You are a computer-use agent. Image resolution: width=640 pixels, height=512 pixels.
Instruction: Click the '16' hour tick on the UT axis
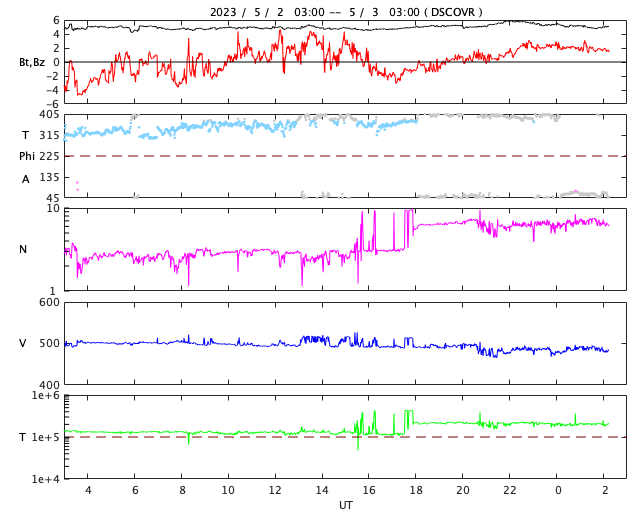click(369, 490)
